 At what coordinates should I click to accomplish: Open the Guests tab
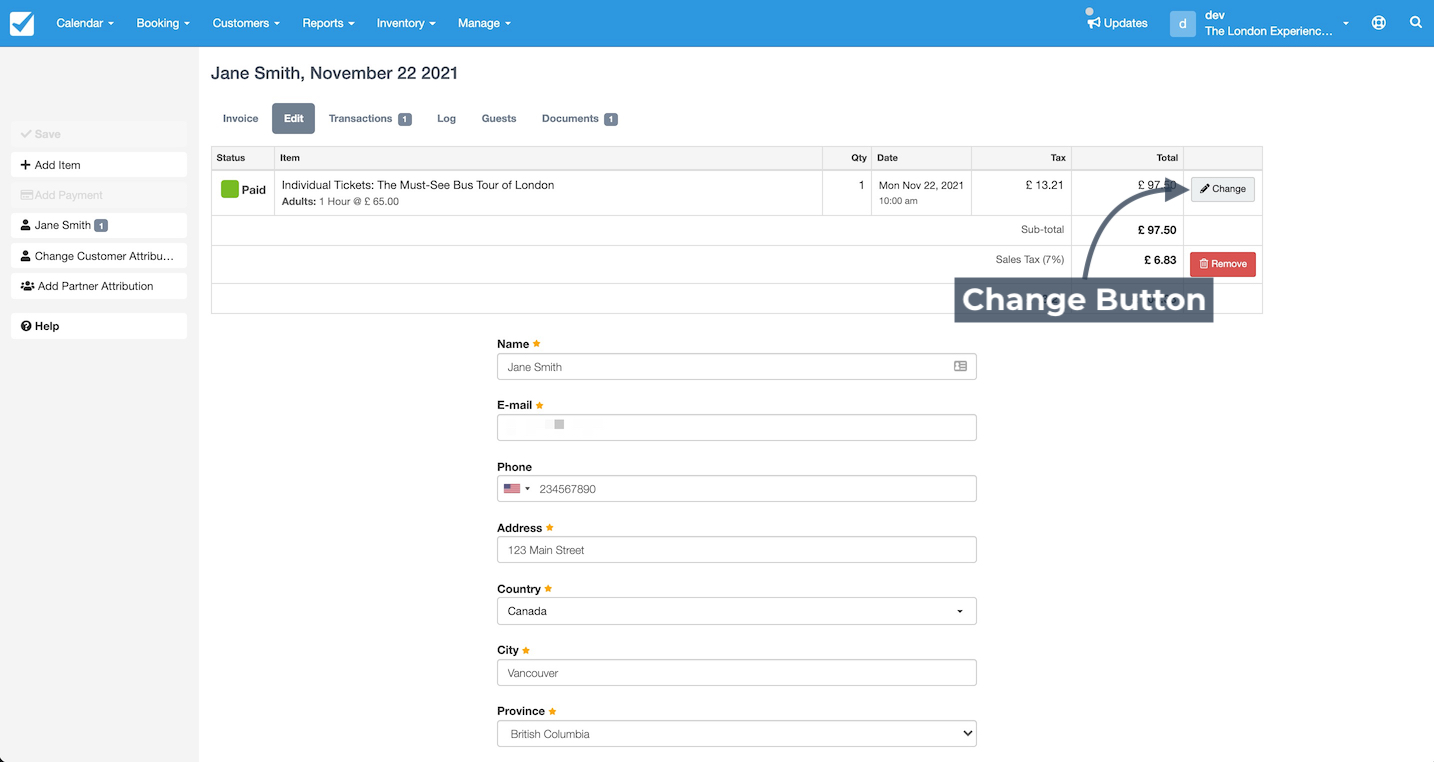tap(499, 118)
